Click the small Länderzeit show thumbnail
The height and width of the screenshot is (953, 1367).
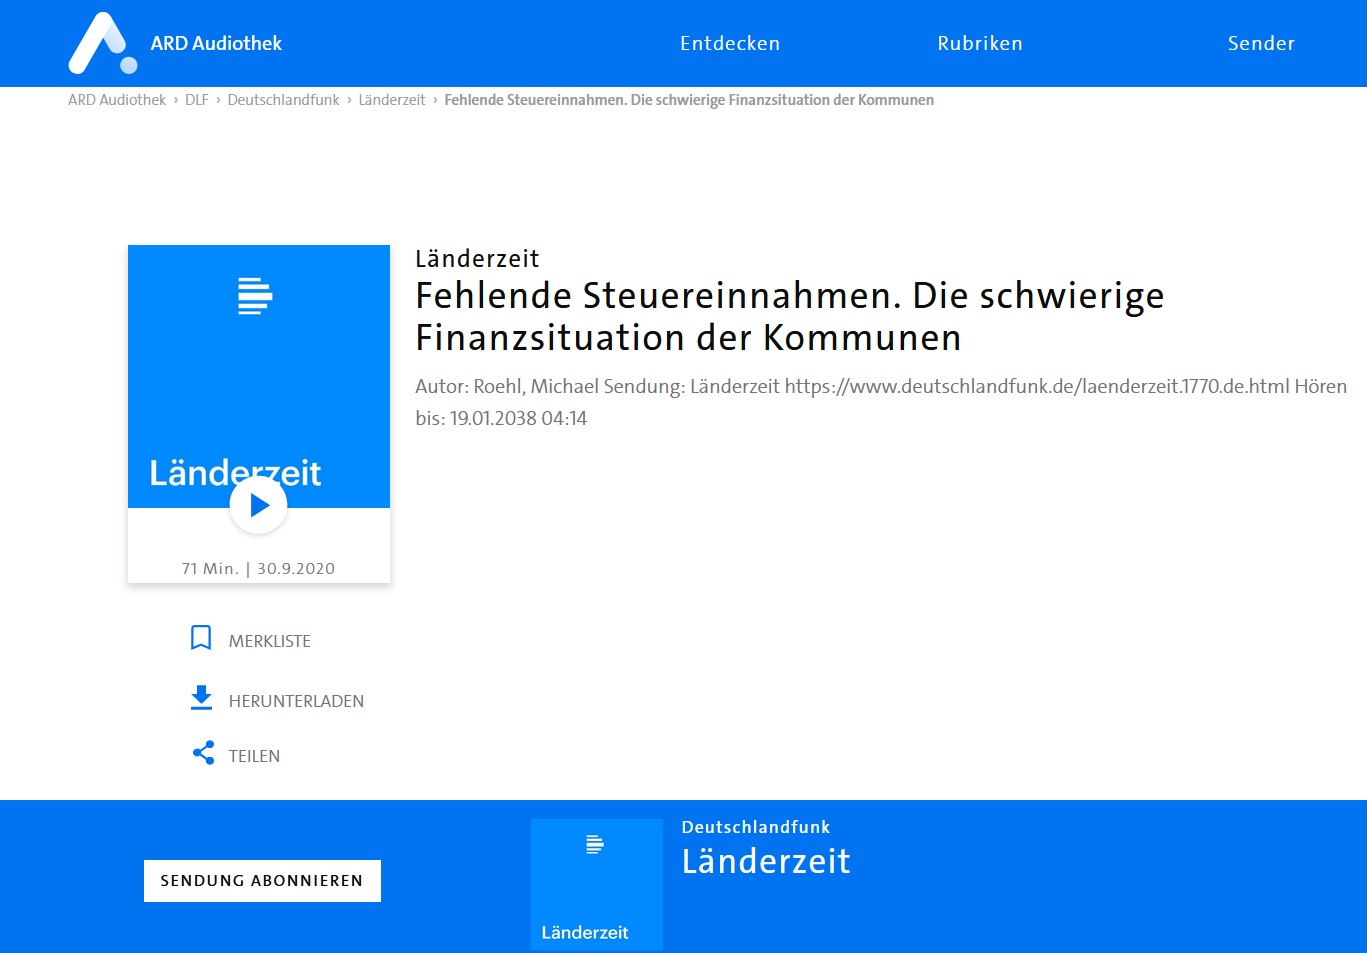(x=597, y=884)
